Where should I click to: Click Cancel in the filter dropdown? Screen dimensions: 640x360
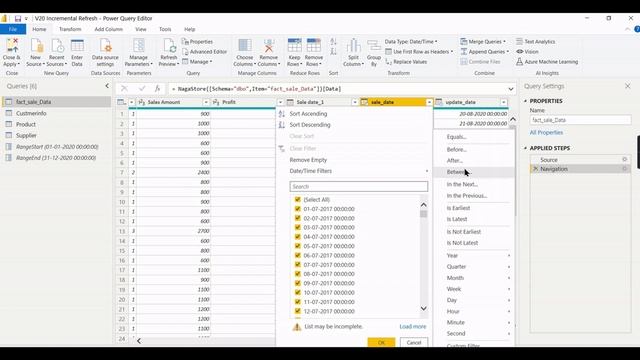coord(414,342)
